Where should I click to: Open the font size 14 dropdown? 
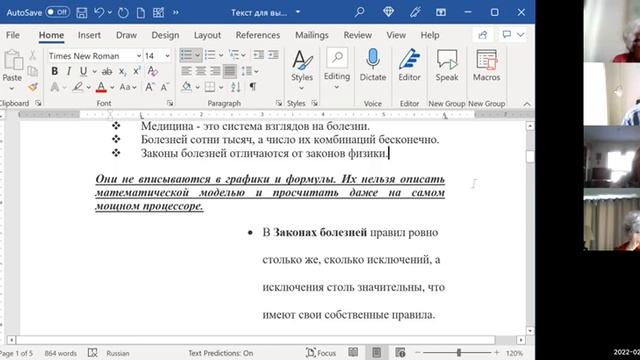(x=167, y=56)
